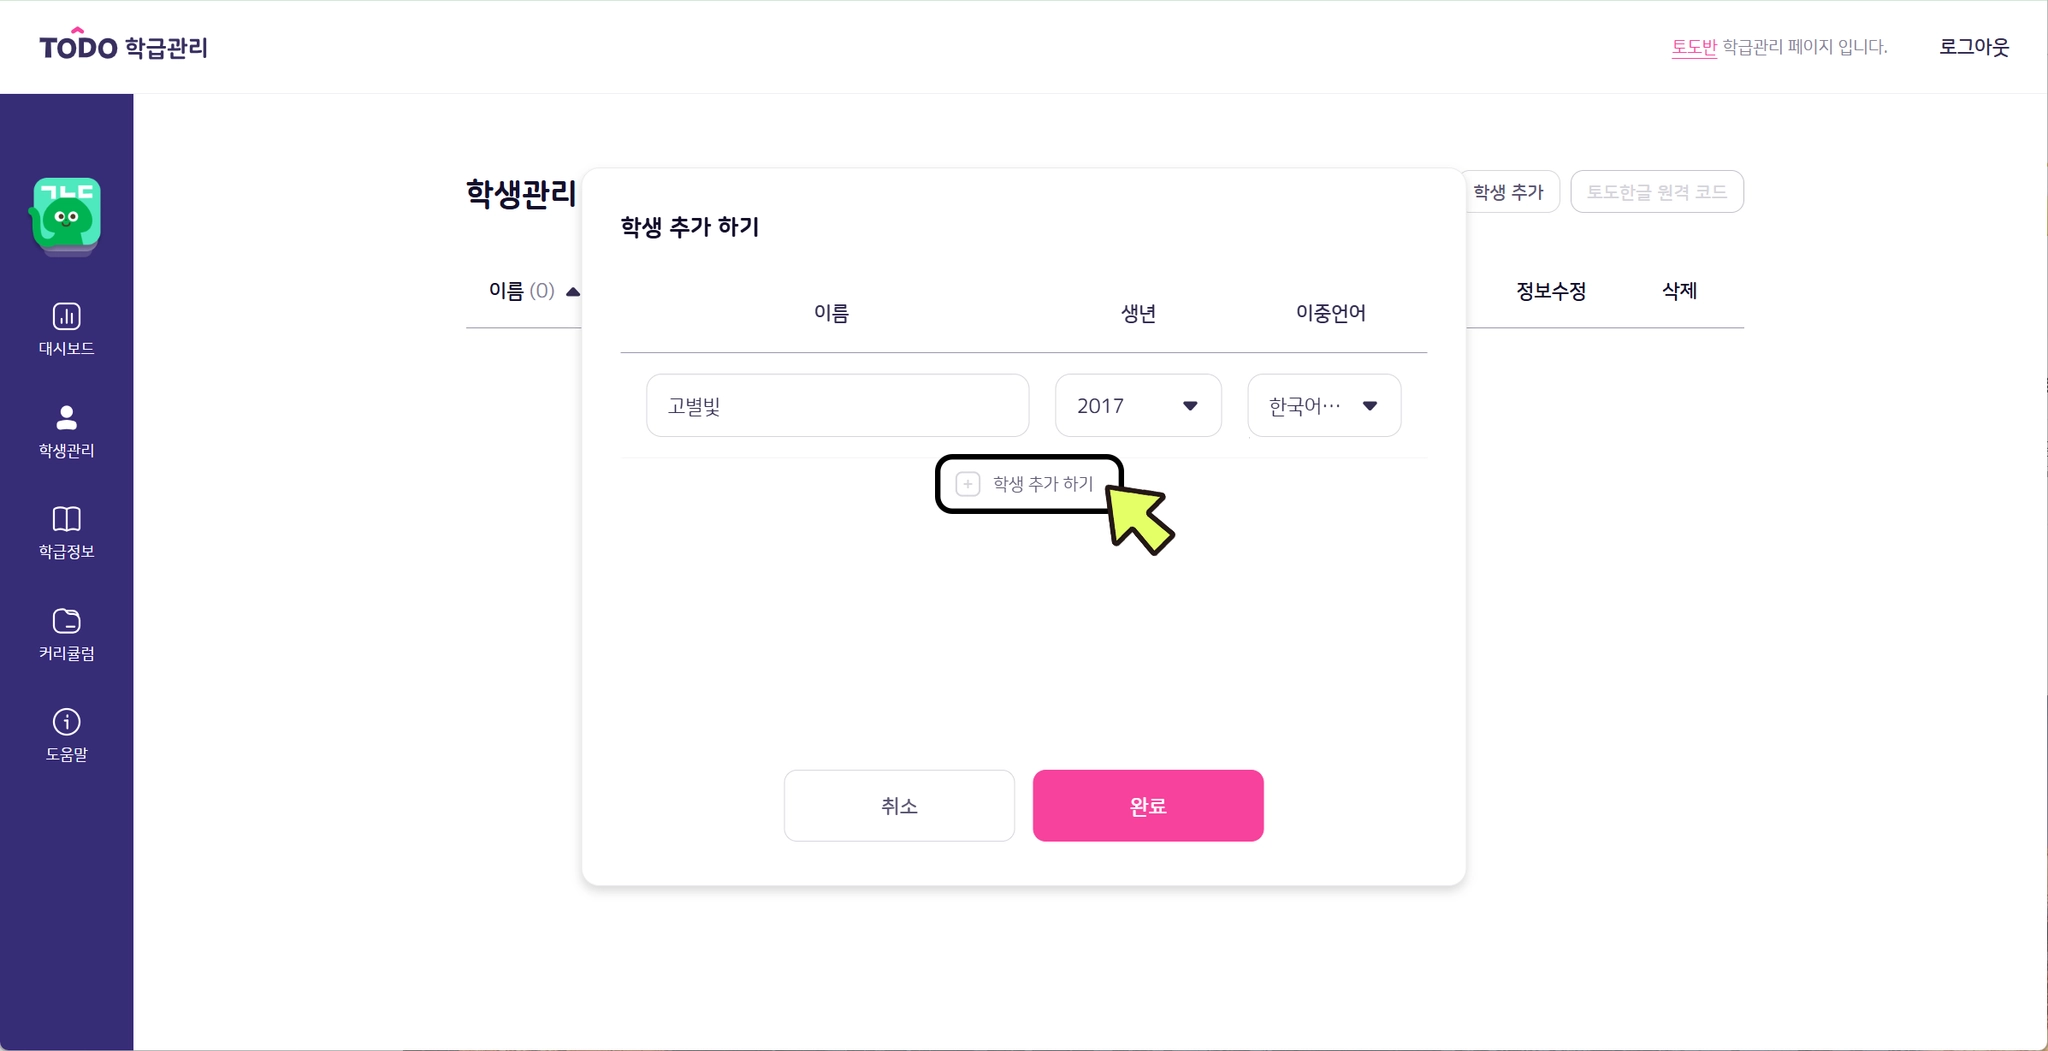The width and height of the screenshot is (2048, 1051).
Task: Click the name input field containing 고별빛
Action: 837,405
